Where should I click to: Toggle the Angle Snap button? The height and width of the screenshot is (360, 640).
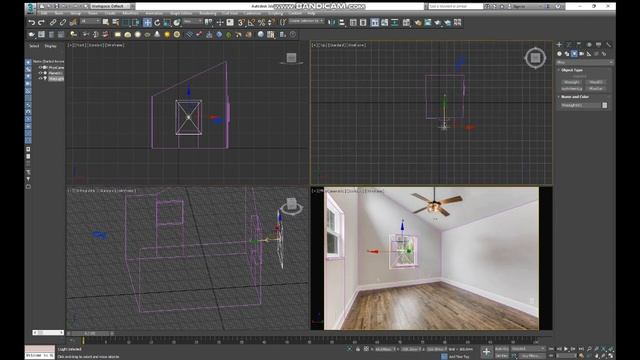(x=251, y=22)
